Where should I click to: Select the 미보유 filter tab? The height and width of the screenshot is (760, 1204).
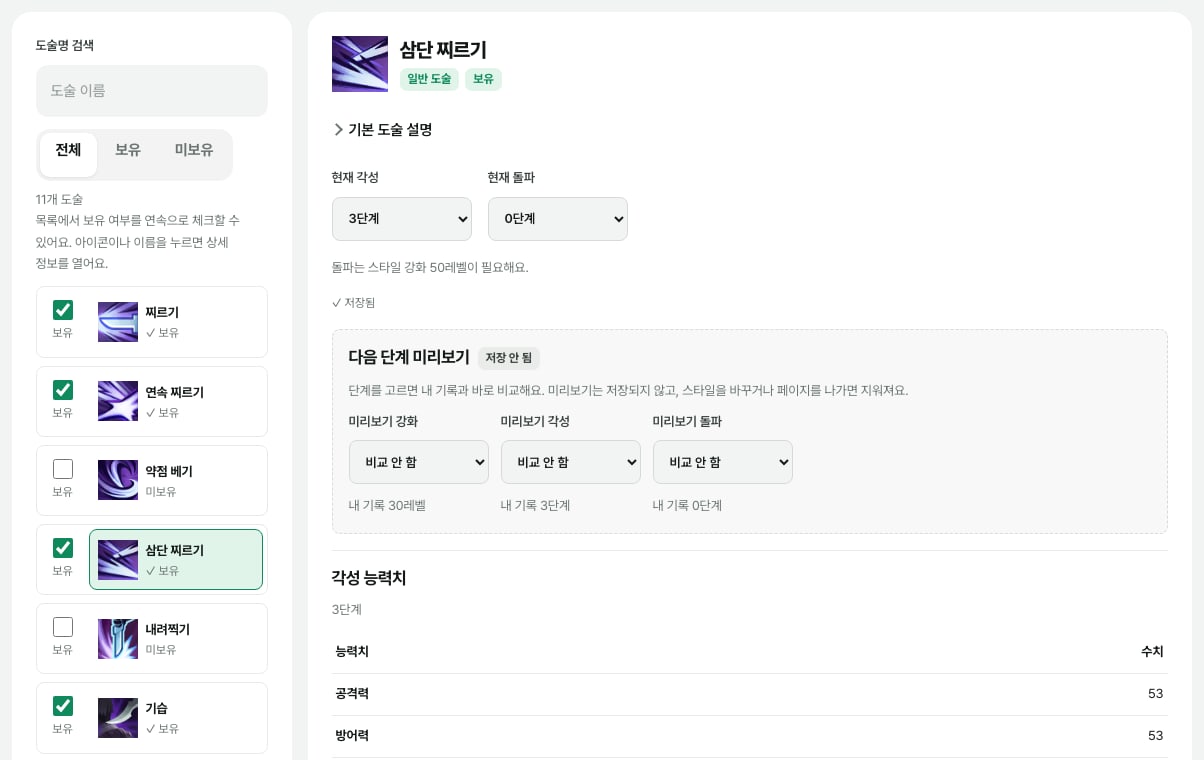coord(194,151)
